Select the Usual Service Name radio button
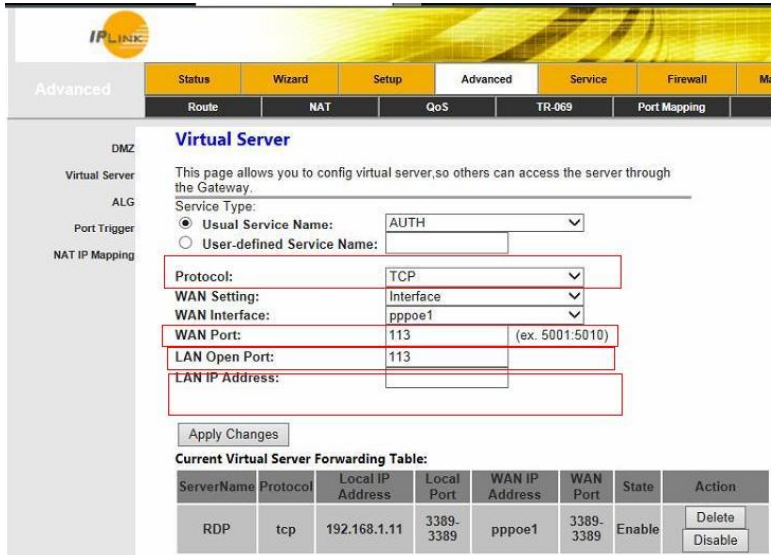 coord(183,224)
